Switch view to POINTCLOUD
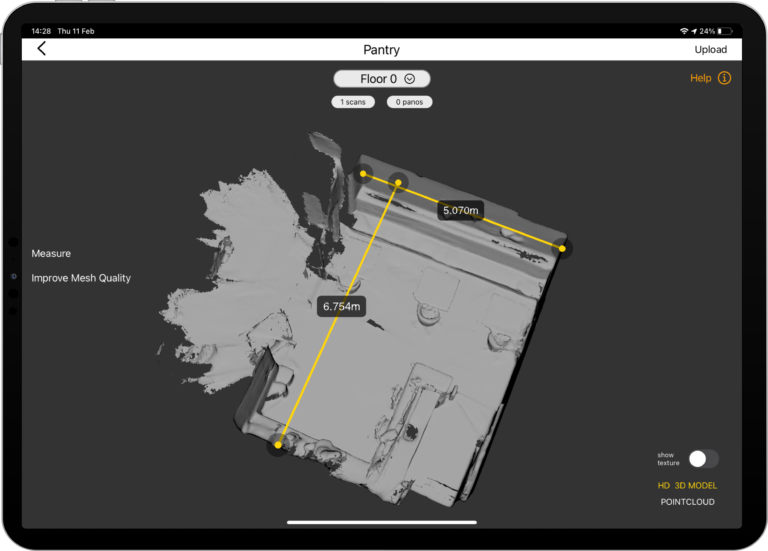This screenshot has width=768, height=551. [687, 502]
